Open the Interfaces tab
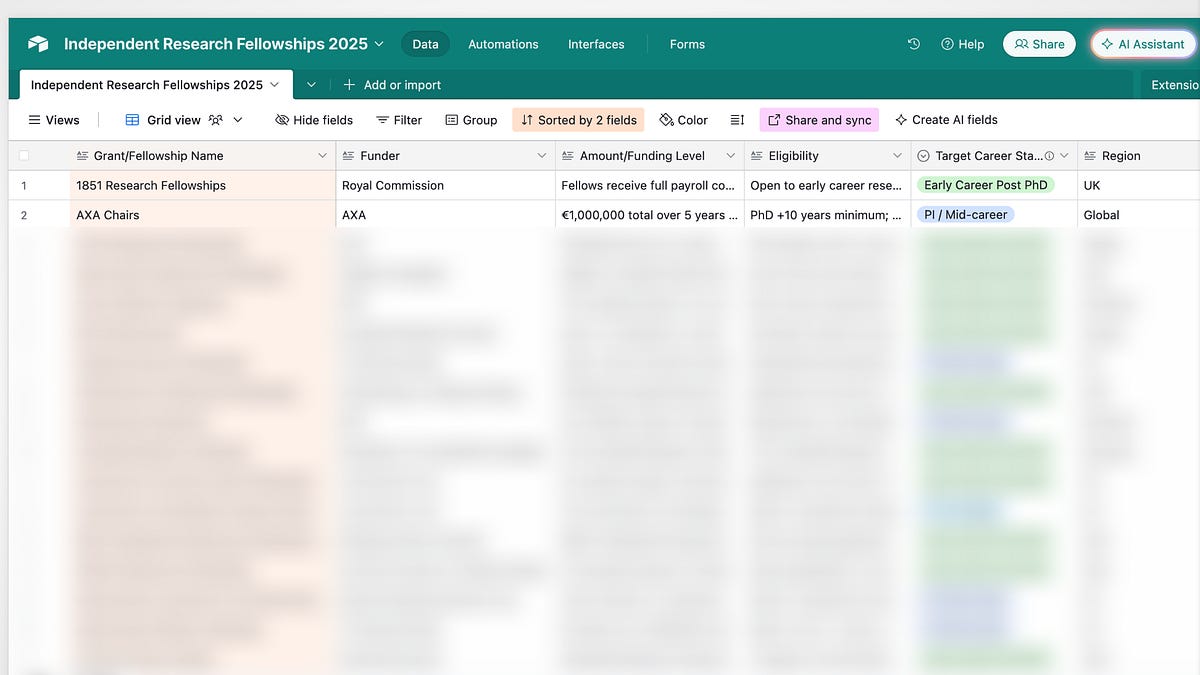 (x=596, y=44)
